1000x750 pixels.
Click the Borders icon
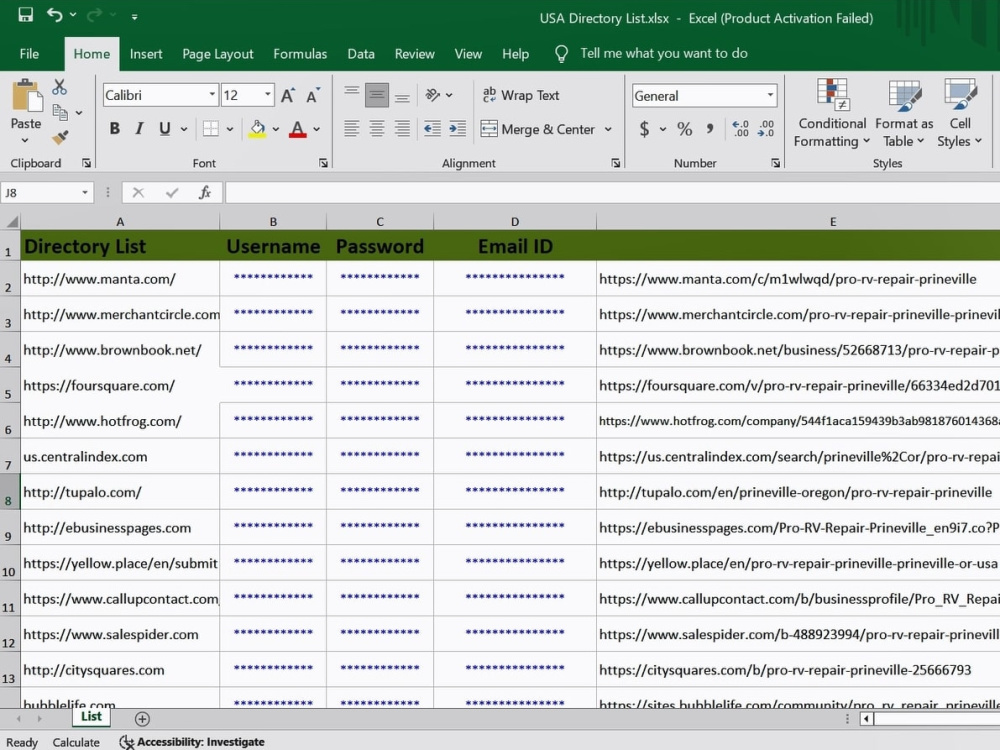[x=210, y=129]
